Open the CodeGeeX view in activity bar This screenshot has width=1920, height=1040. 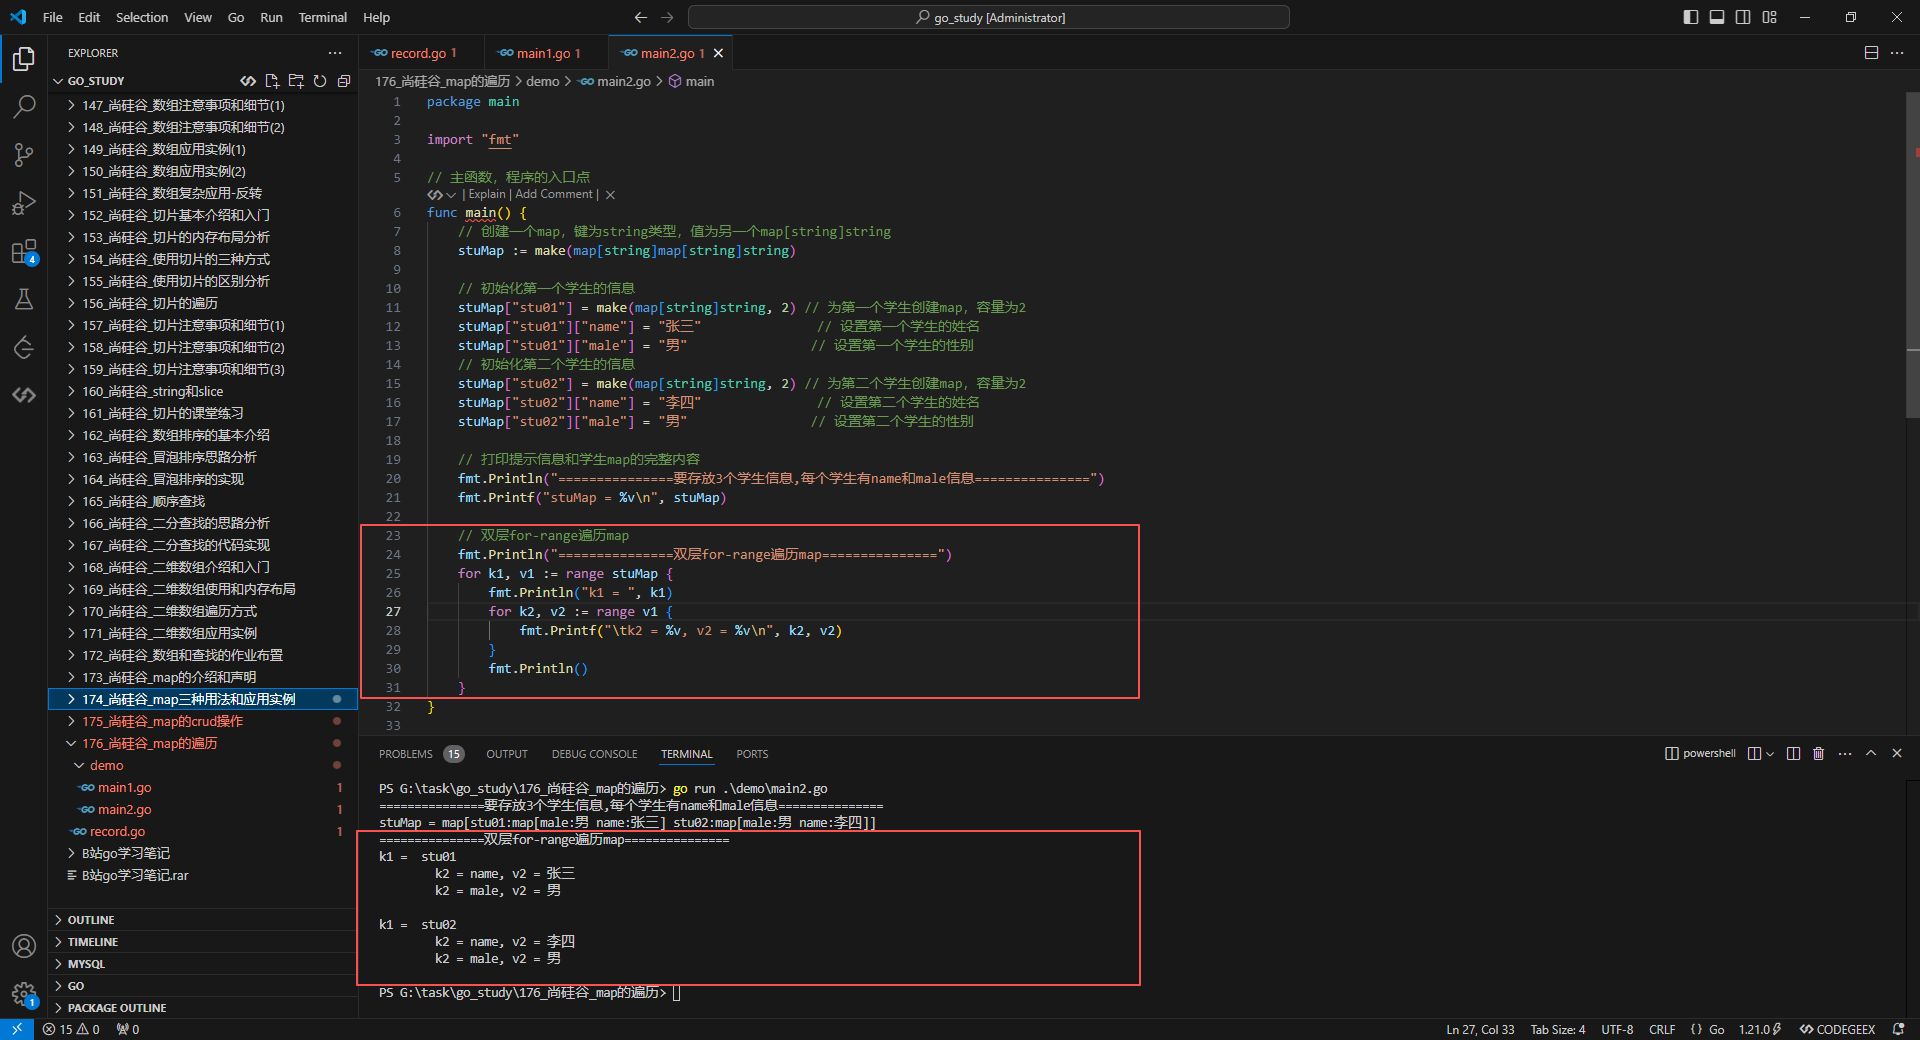[24, 395]
